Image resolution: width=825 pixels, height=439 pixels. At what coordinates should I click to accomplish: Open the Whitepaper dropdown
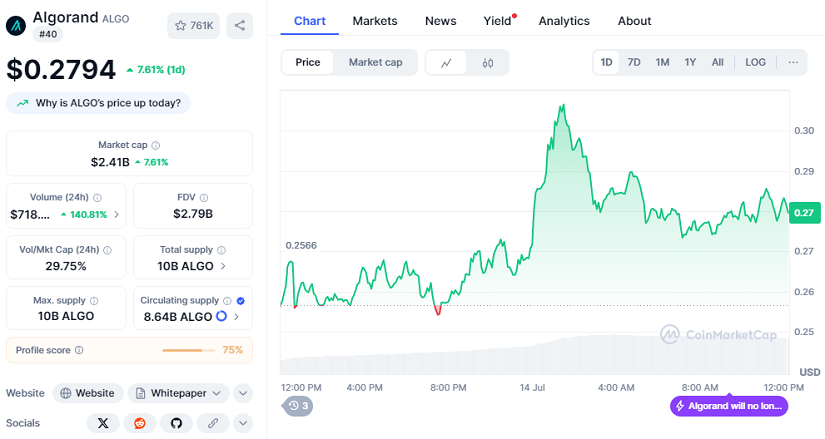pyautogui.click(x=178, y=393)
